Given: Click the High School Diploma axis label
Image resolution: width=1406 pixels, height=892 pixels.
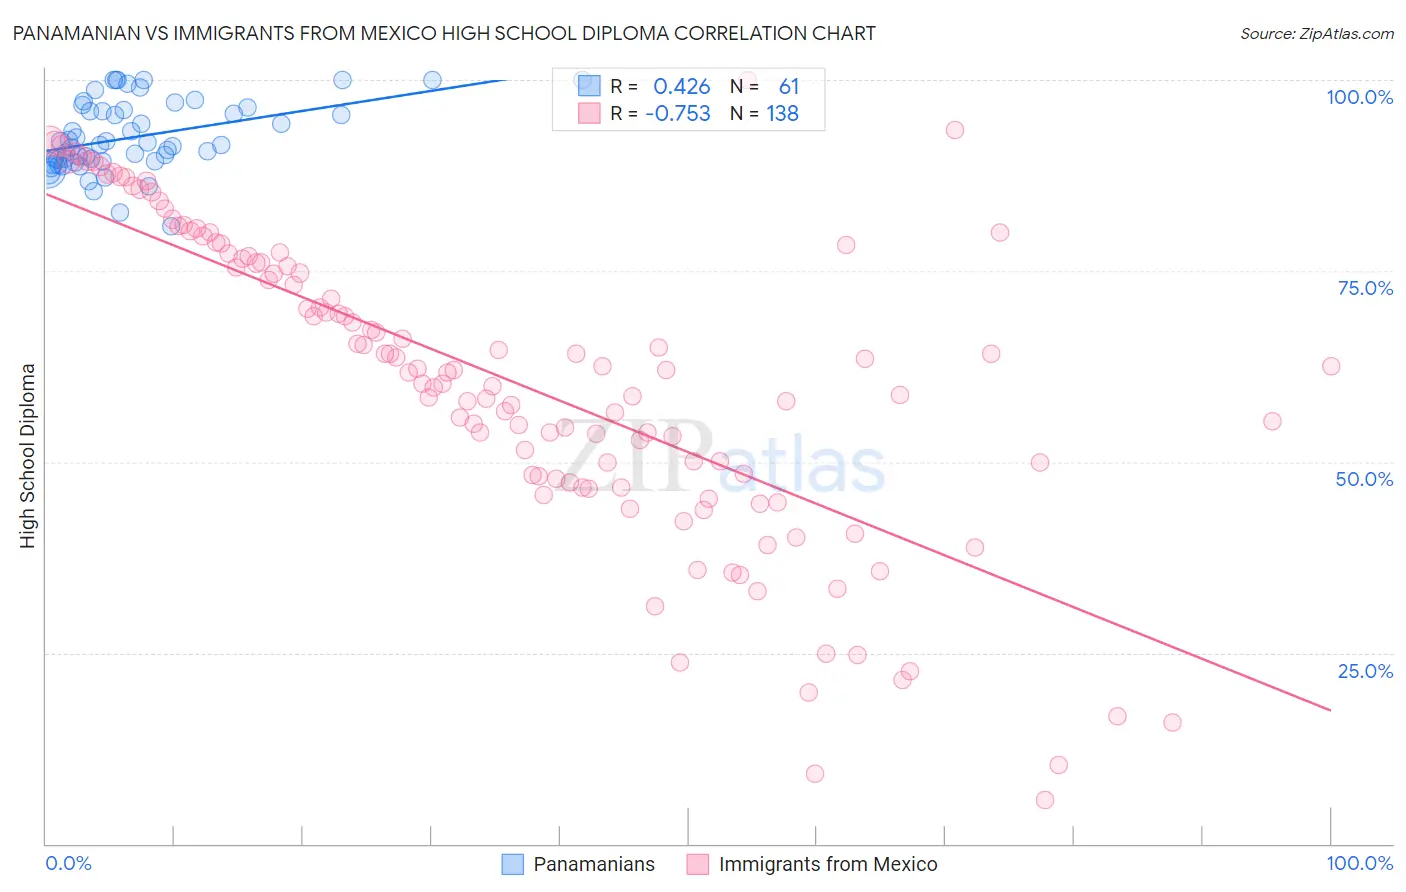Looking at the screenshot, I should [28, 455].
